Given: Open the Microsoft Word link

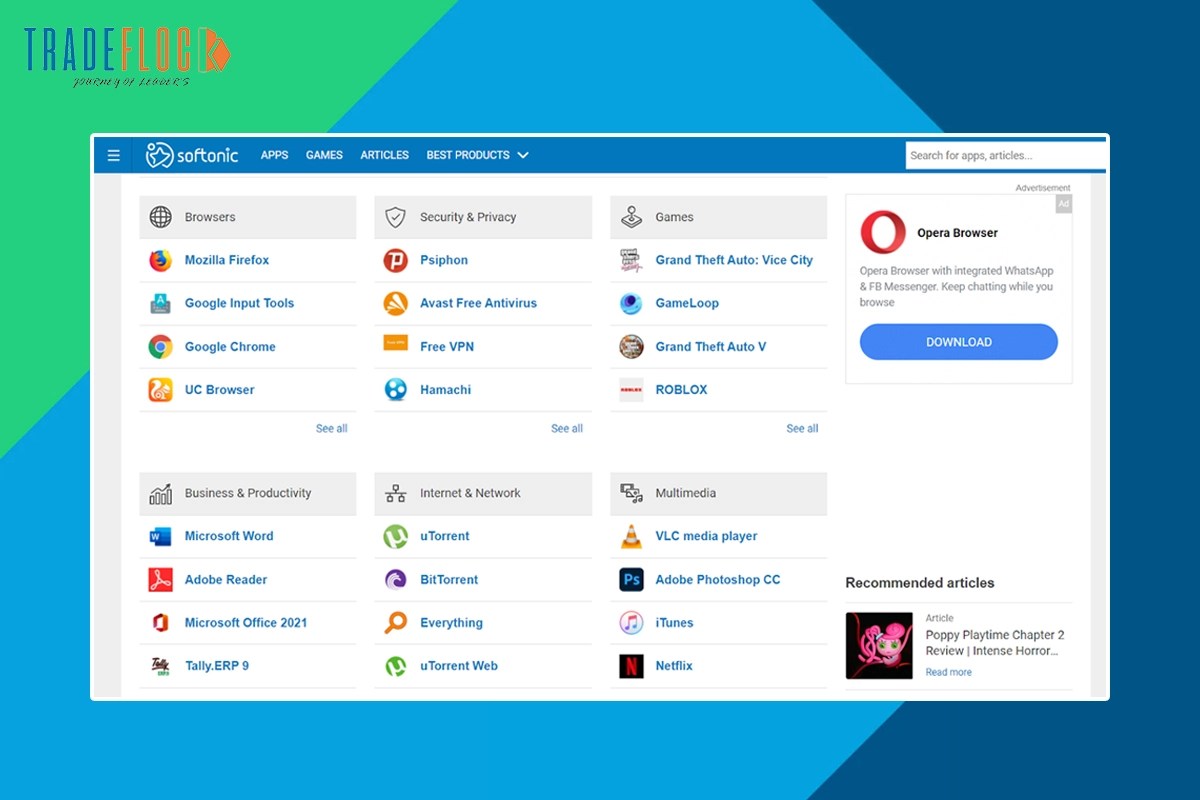Looking at the screenshot, I should 229,536.
